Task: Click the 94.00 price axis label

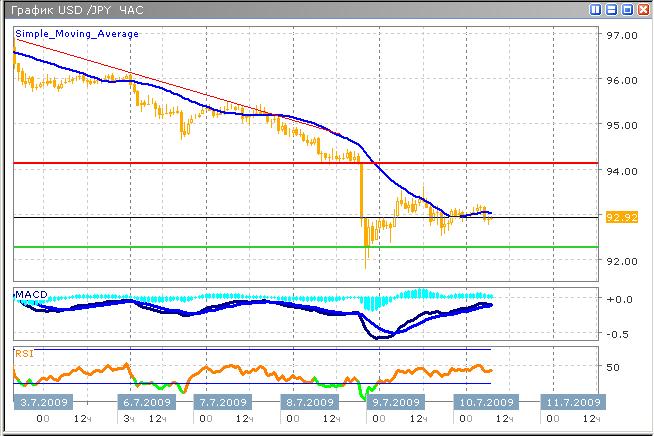Action: click(x=622, y=171)
